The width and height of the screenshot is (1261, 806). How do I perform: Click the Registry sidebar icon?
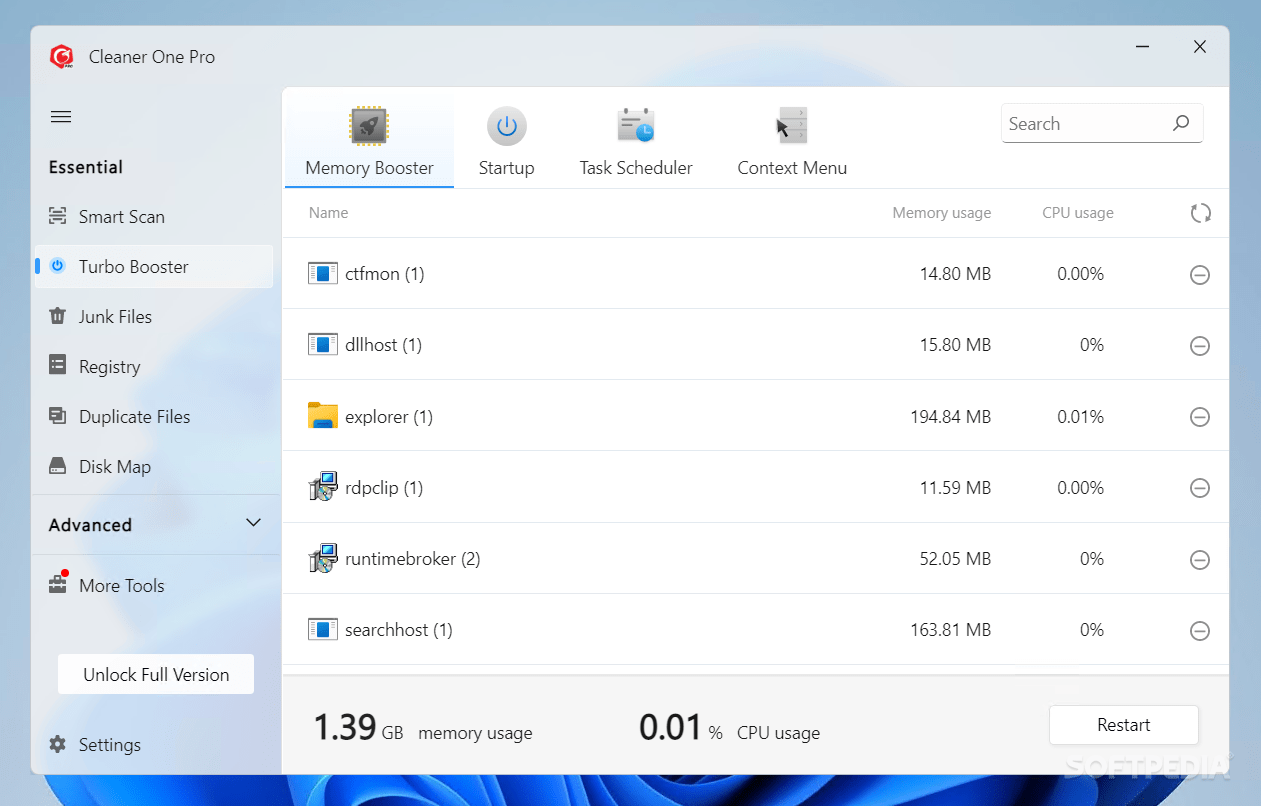58,366
